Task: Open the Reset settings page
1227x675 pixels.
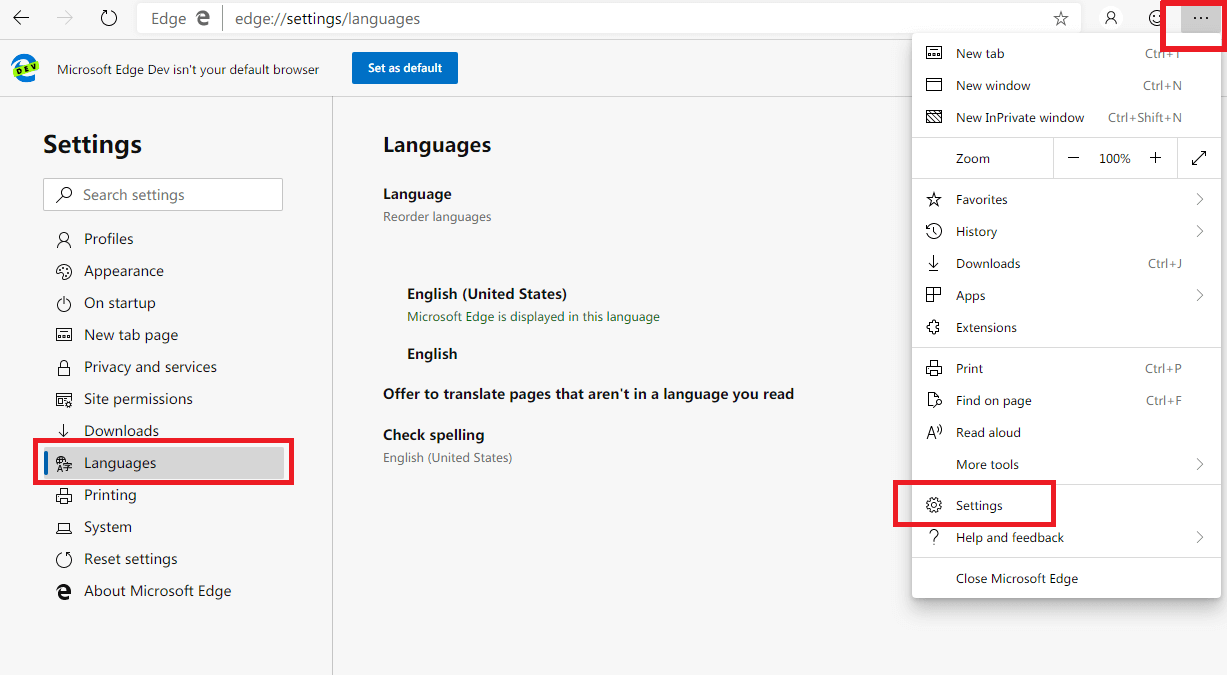Action: click(x=130, y=559)
